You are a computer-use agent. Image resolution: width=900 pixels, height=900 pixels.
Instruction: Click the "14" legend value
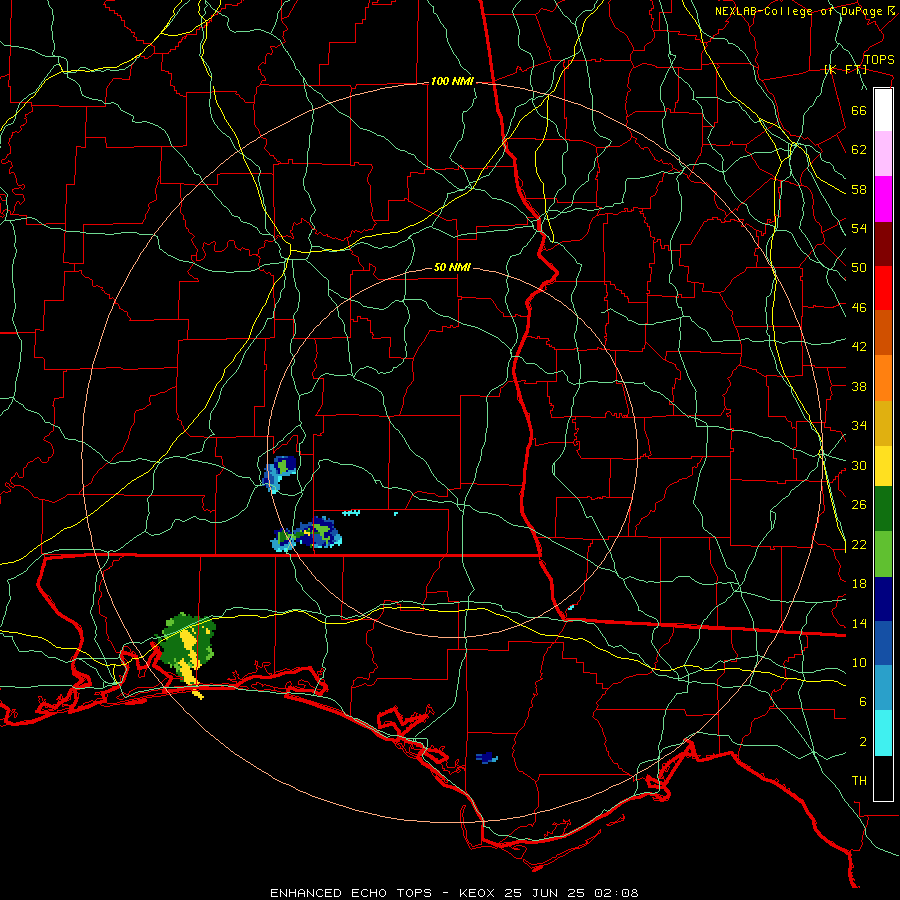(x=859, y=623)
